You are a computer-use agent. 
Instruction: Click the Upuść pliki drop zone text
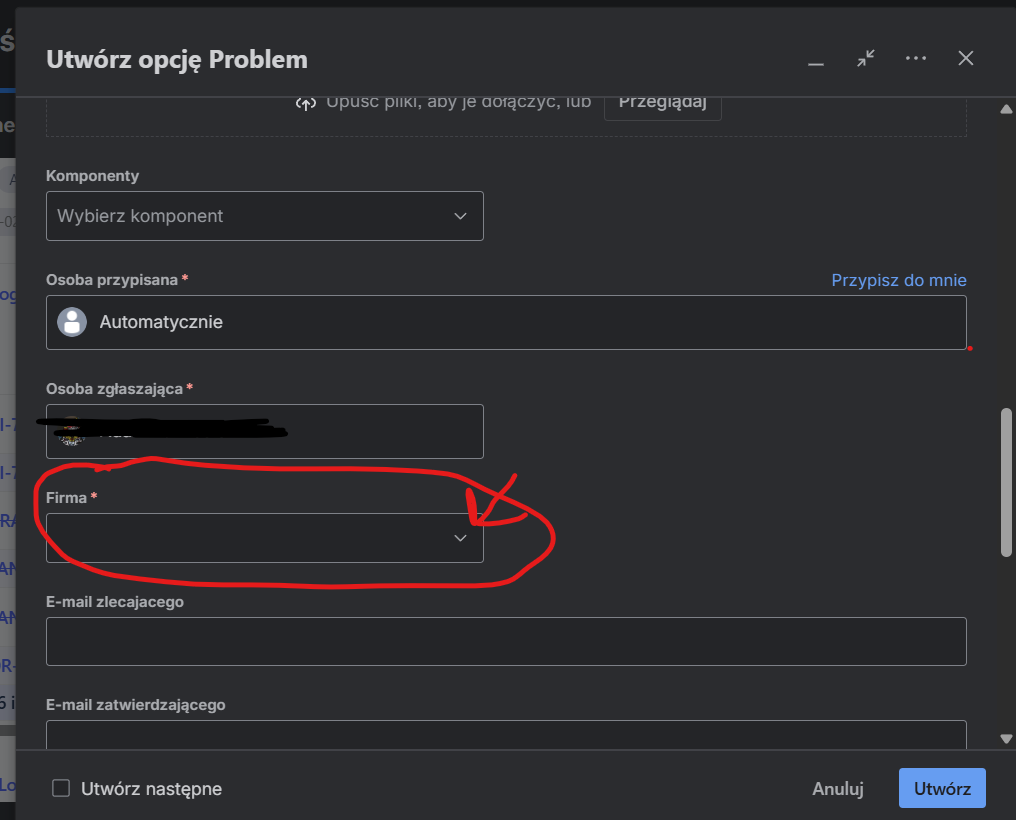(x=458, y=103)
